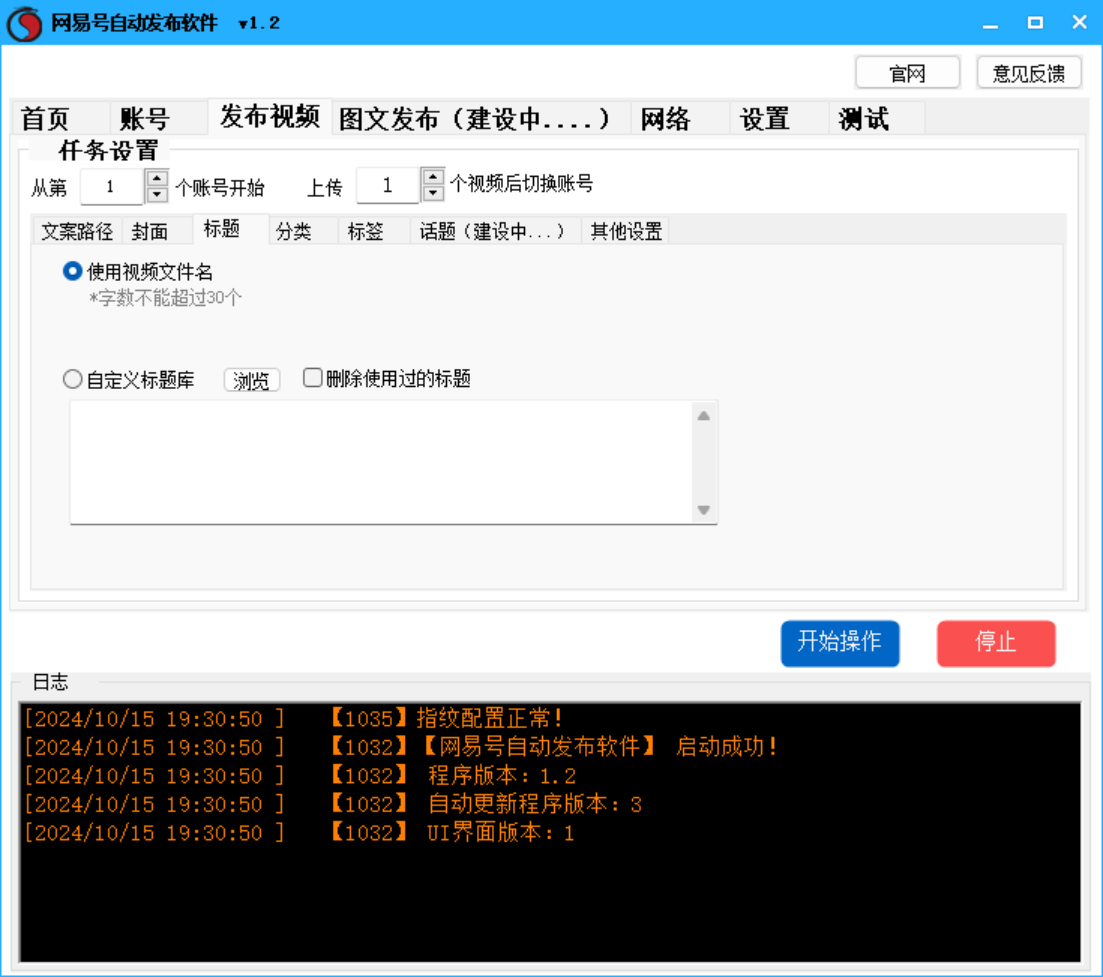Click the upload video count field

pos(388,186)
